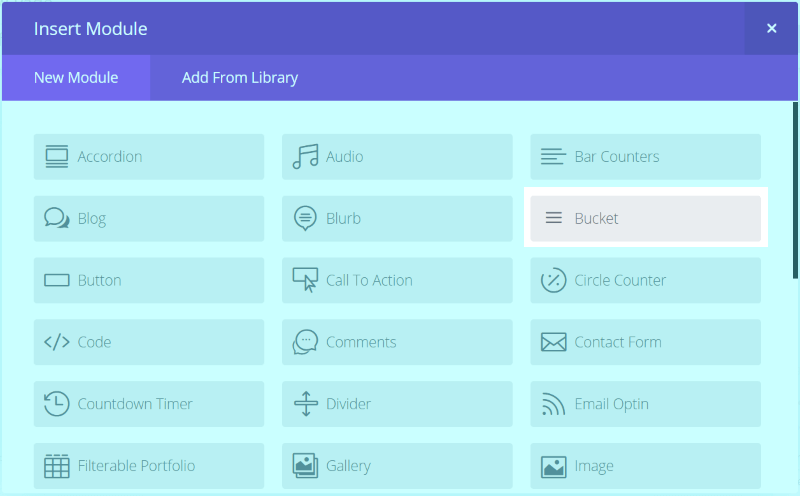
Task: Pick the Countdown Timer clock icon
Action: coord(57,405)
